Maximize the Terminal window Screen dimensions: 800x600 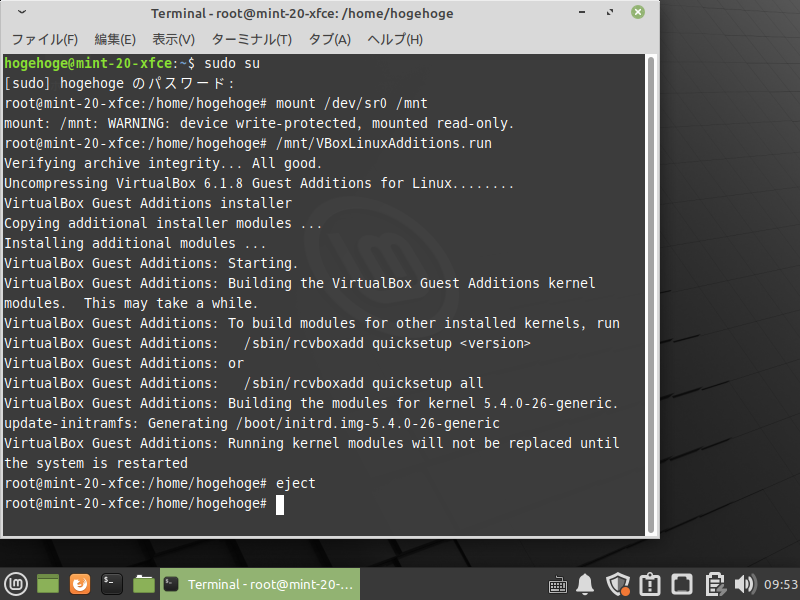coord(610,12)
